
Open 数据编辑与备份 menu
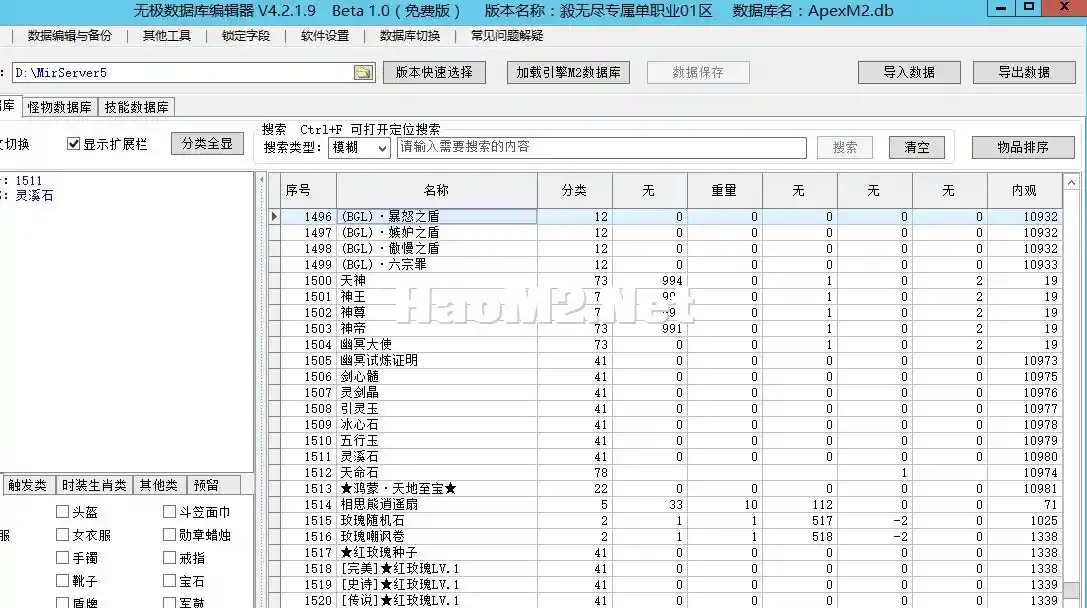point(69,35)
